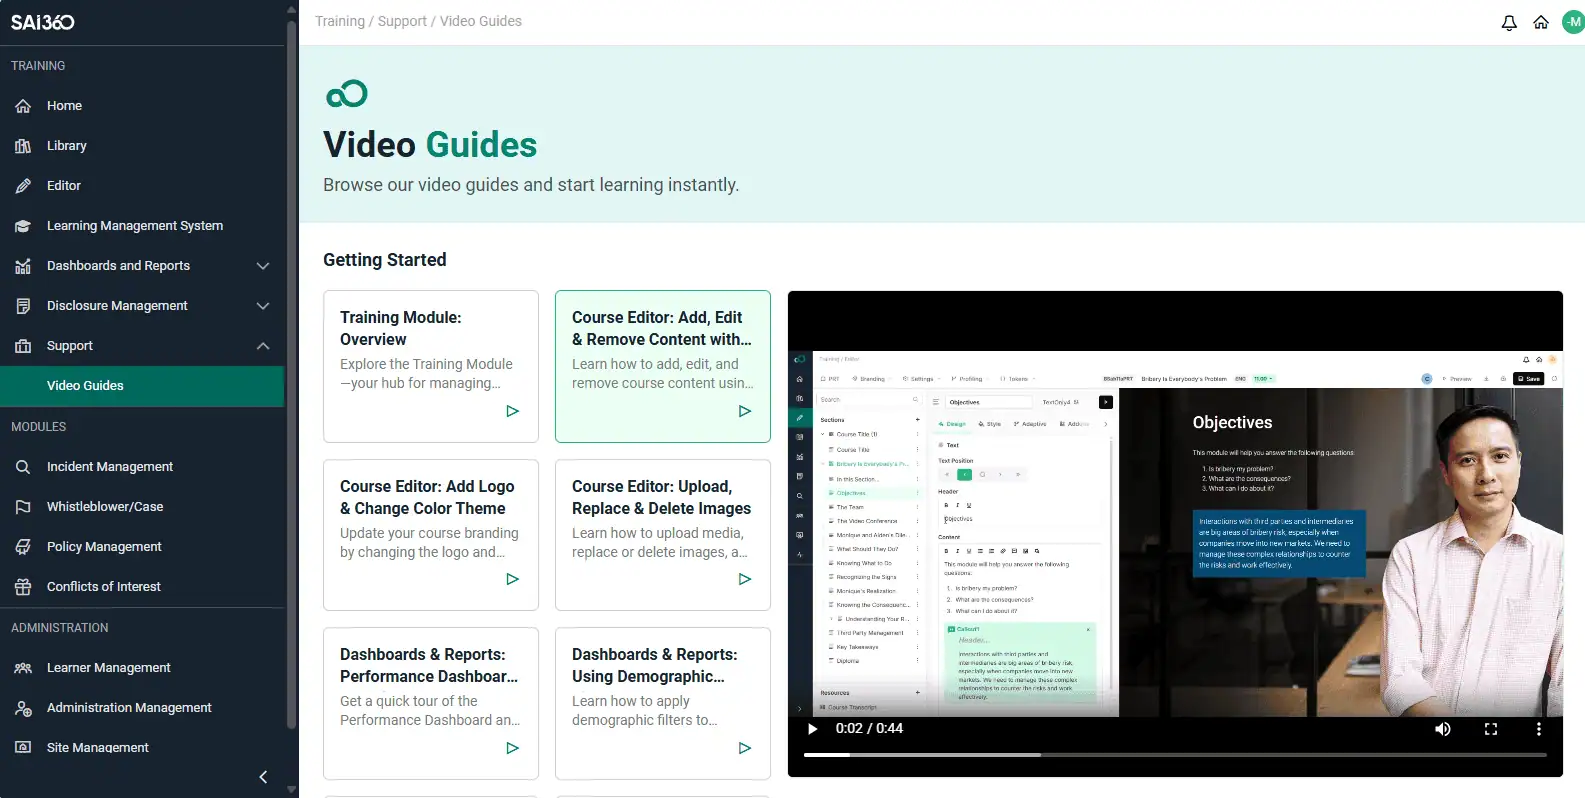Image resolution: width=1585 pixels, height=798 pixels.
Task: Enter fullscreen mode on the video
Action: pyautogui.click(x=1490, y=729)
